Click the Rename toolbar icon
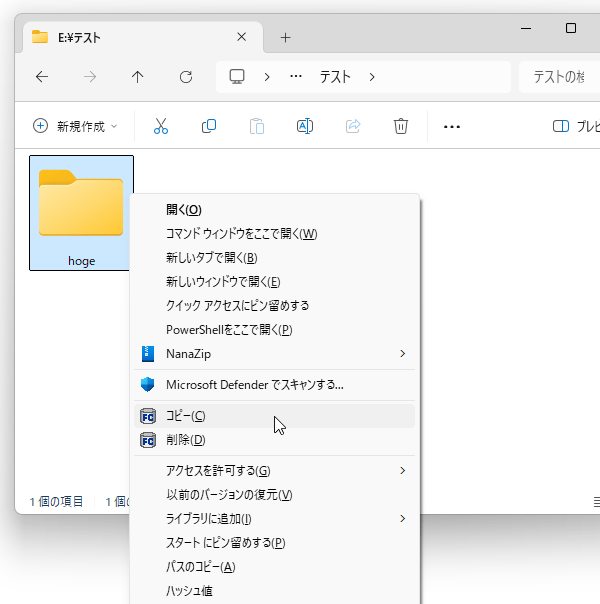Image resolution: width=600 pixels, height=604 pixels. point(305,126)
